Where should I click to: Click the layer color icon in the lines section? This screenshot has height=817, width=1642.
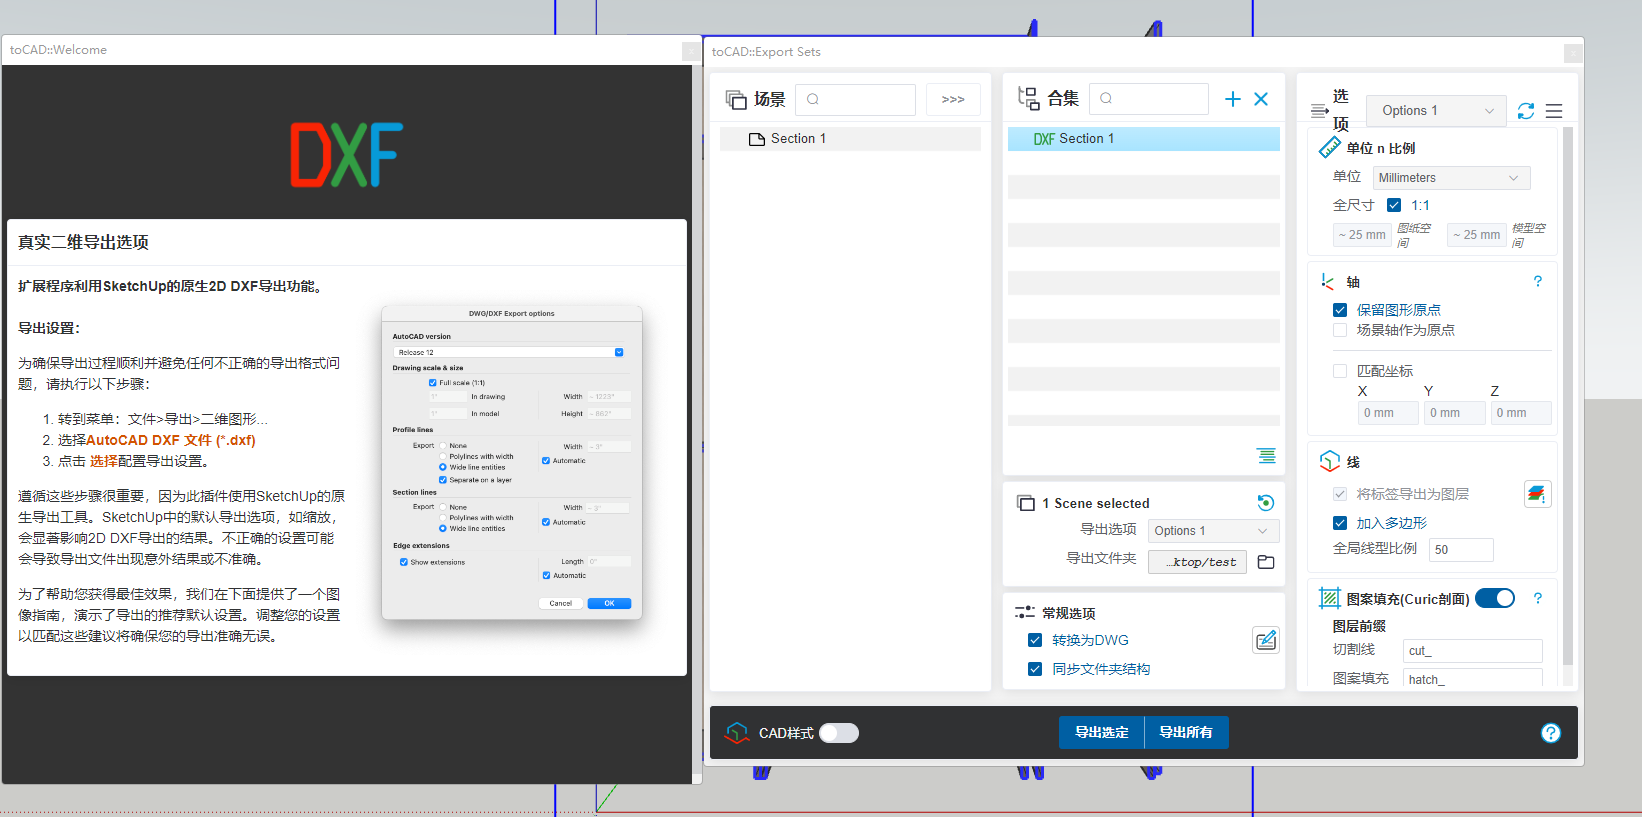(1537, 494)
